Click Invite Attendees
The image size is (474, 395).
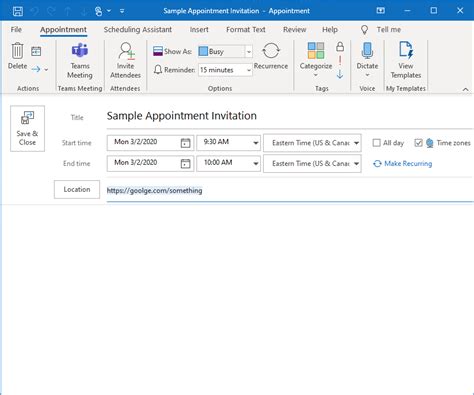tap(125, 61)
